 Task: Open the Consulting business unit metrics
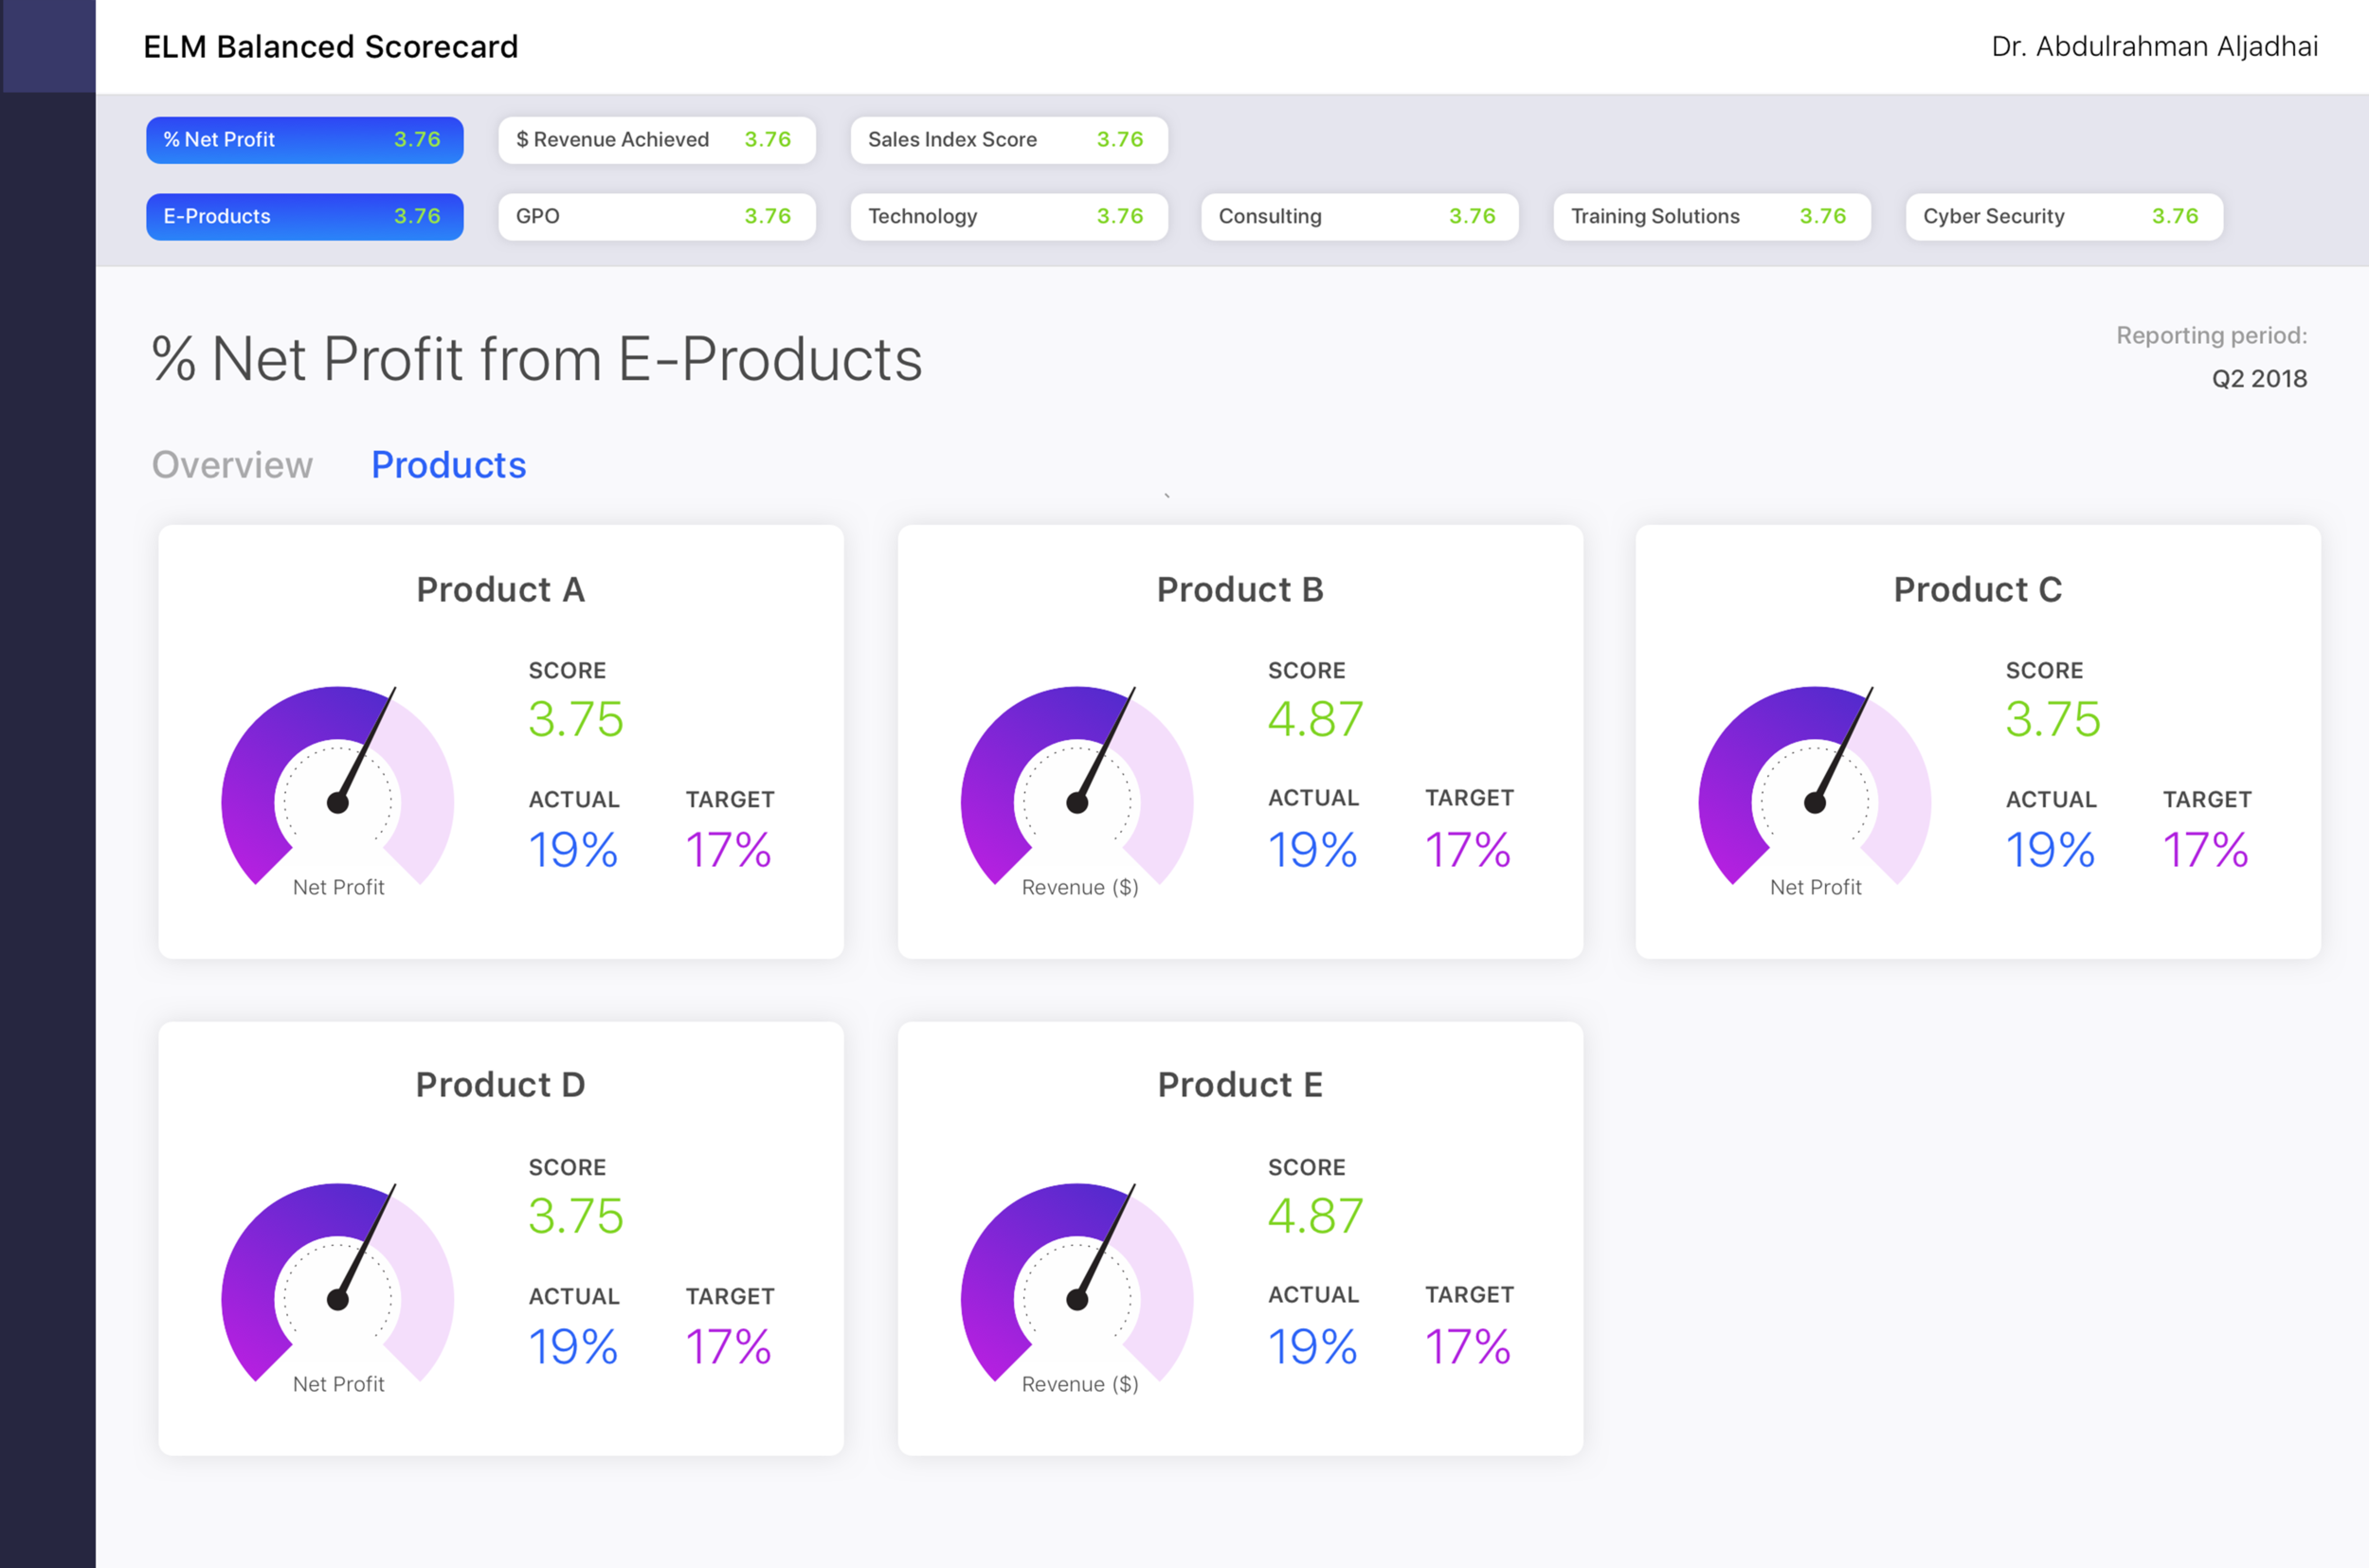[1359, 216]
